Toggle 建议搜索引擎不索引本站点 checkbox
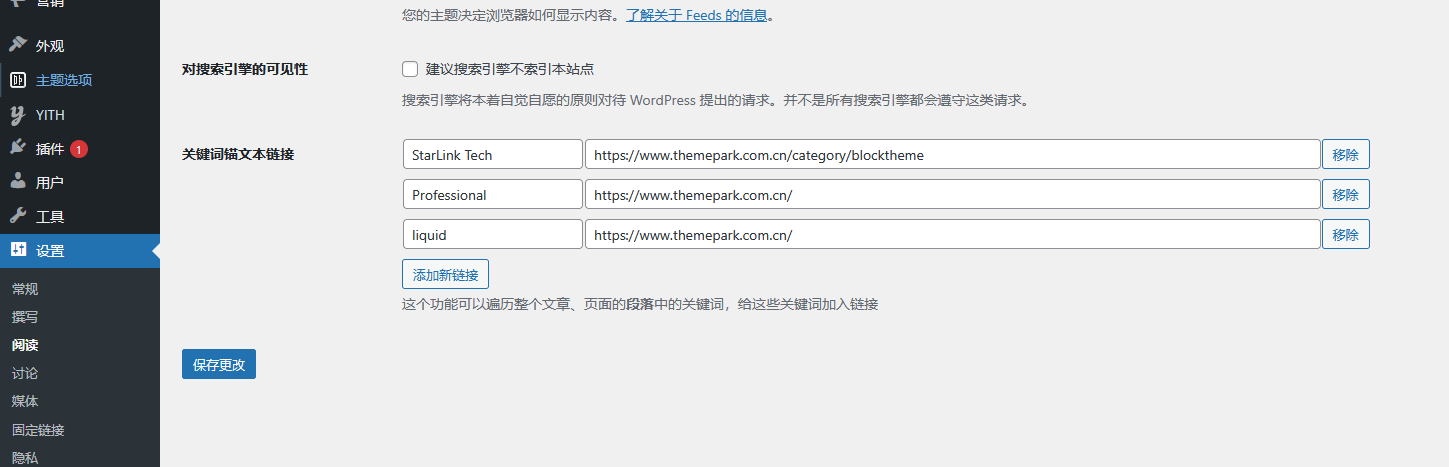Viewport: 1449px width, 467px height. 410,69
